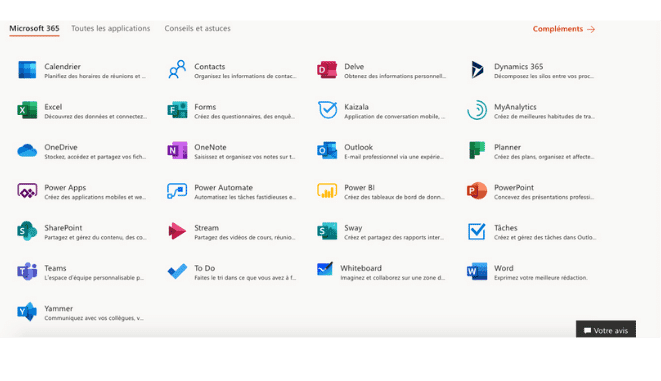Open the Calendrier app icon
The image size is (661, 381).
(x=27, y=70)
